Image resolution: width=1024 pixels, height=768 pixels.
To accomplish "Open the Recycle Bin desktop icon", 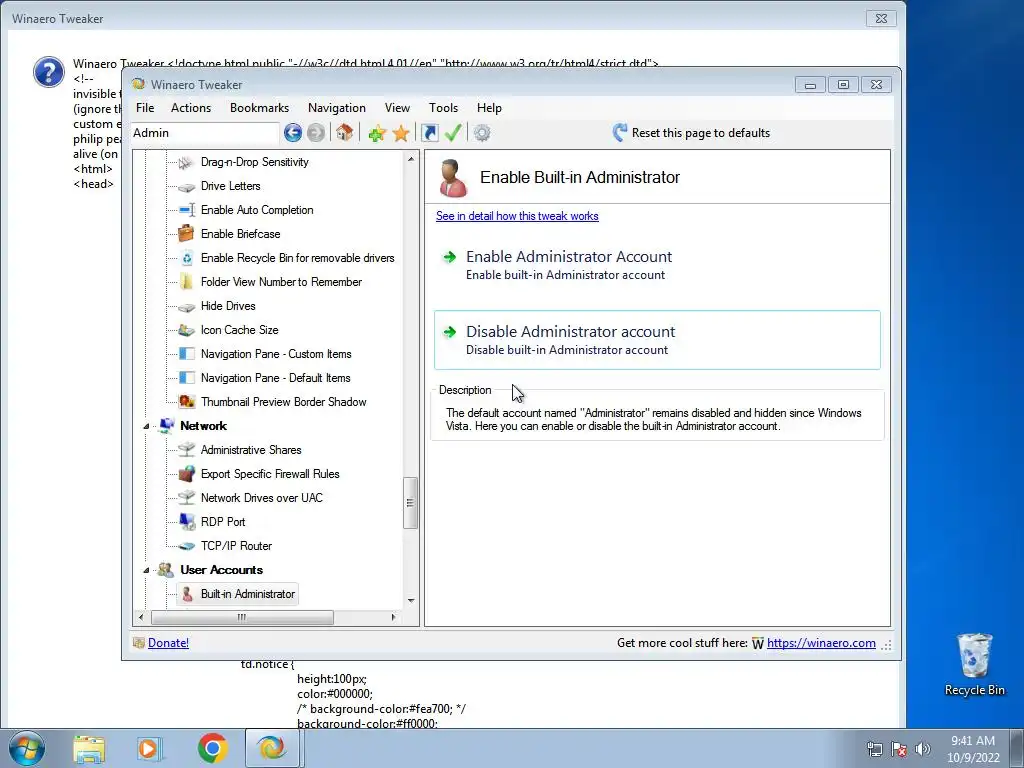I will click(x=974, y=664).
